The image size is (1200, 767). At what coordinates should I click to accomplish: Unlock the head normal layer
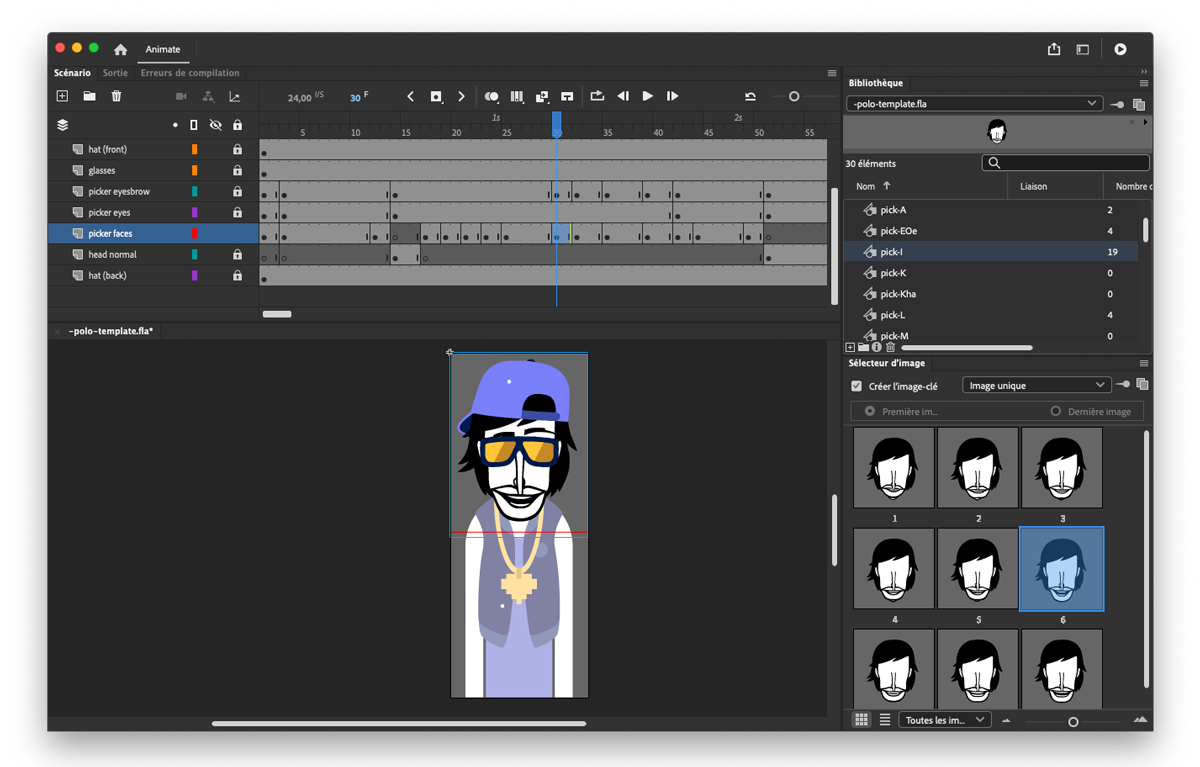point(237,254)
